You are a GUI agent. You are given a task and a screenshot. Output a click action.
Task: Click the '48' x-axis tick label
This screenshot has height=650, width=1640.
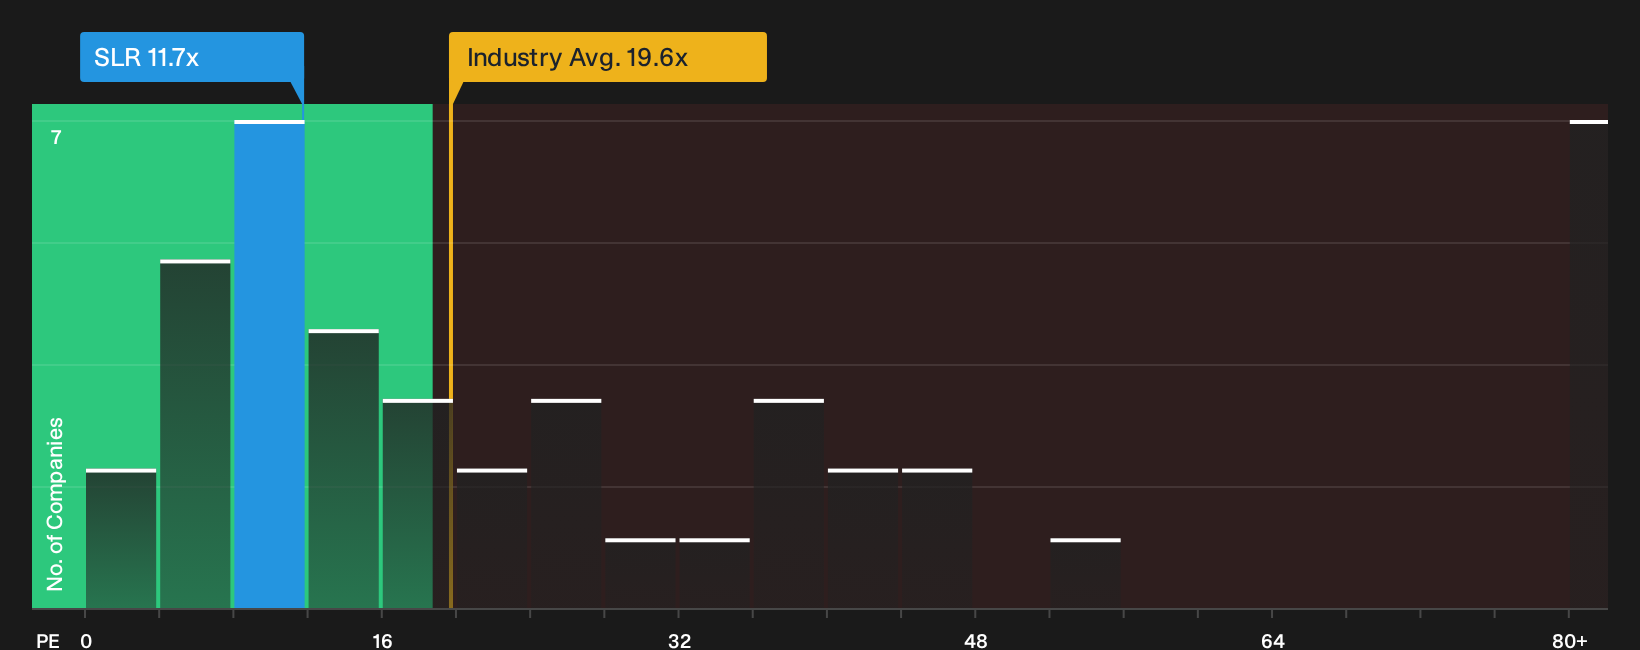click(x=976, y=641)
